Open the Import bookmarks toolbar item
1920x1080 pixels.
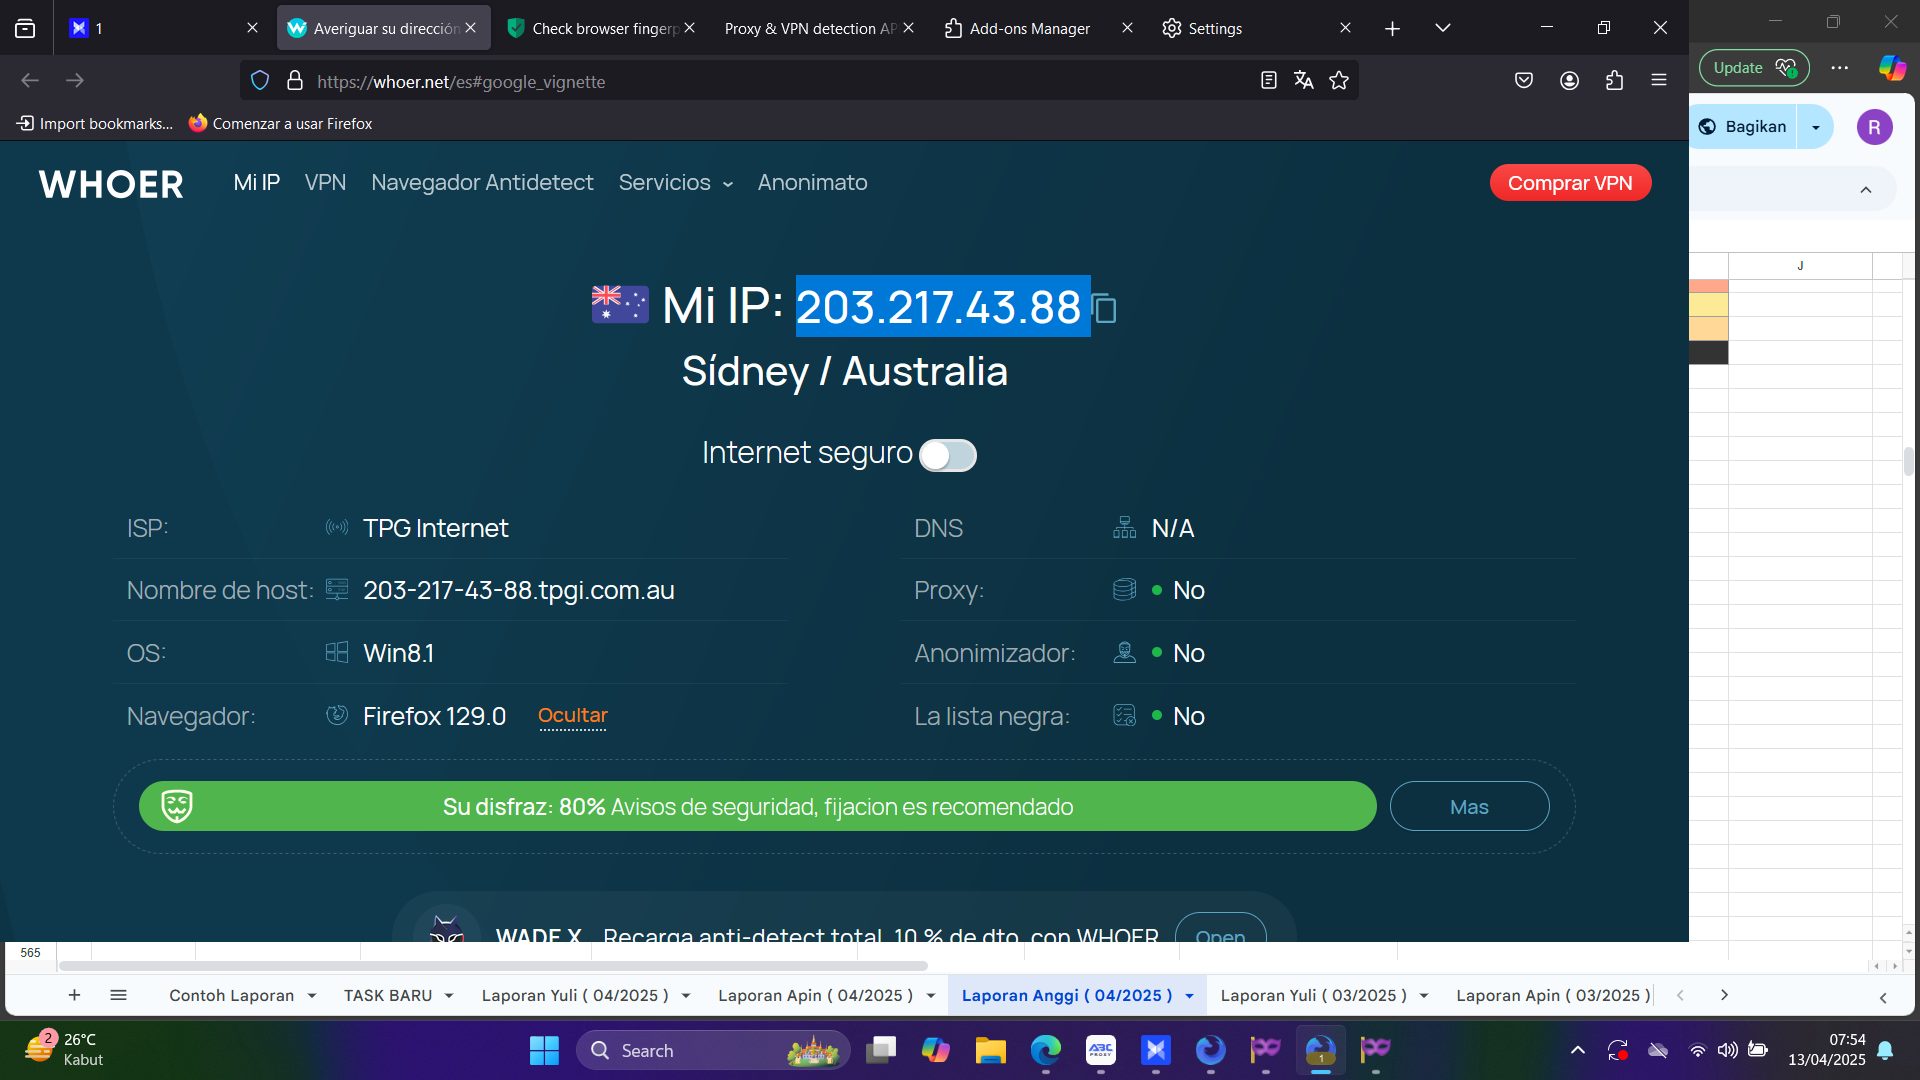coord(95,124)
